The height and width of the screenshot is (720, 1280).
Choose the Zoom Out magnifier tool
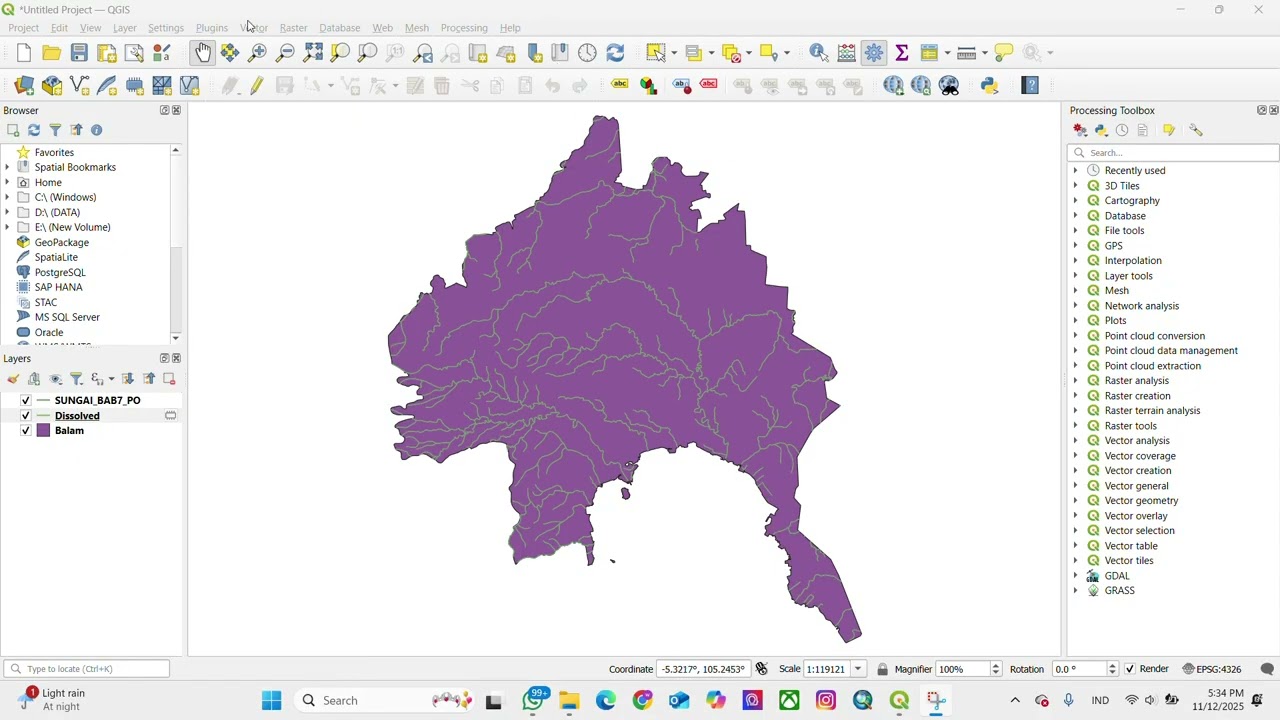tap(285, 53)
